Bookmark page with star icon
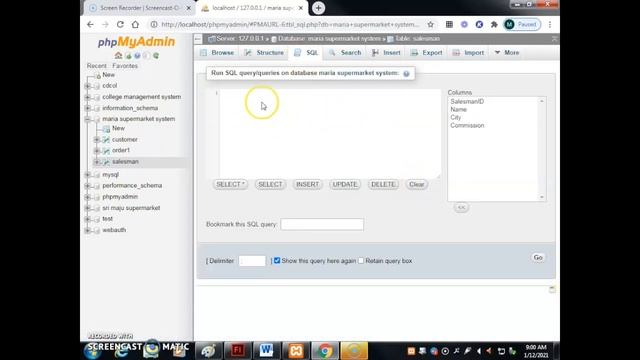Screen dimensions: 640x360 click(x=431, y=24)
